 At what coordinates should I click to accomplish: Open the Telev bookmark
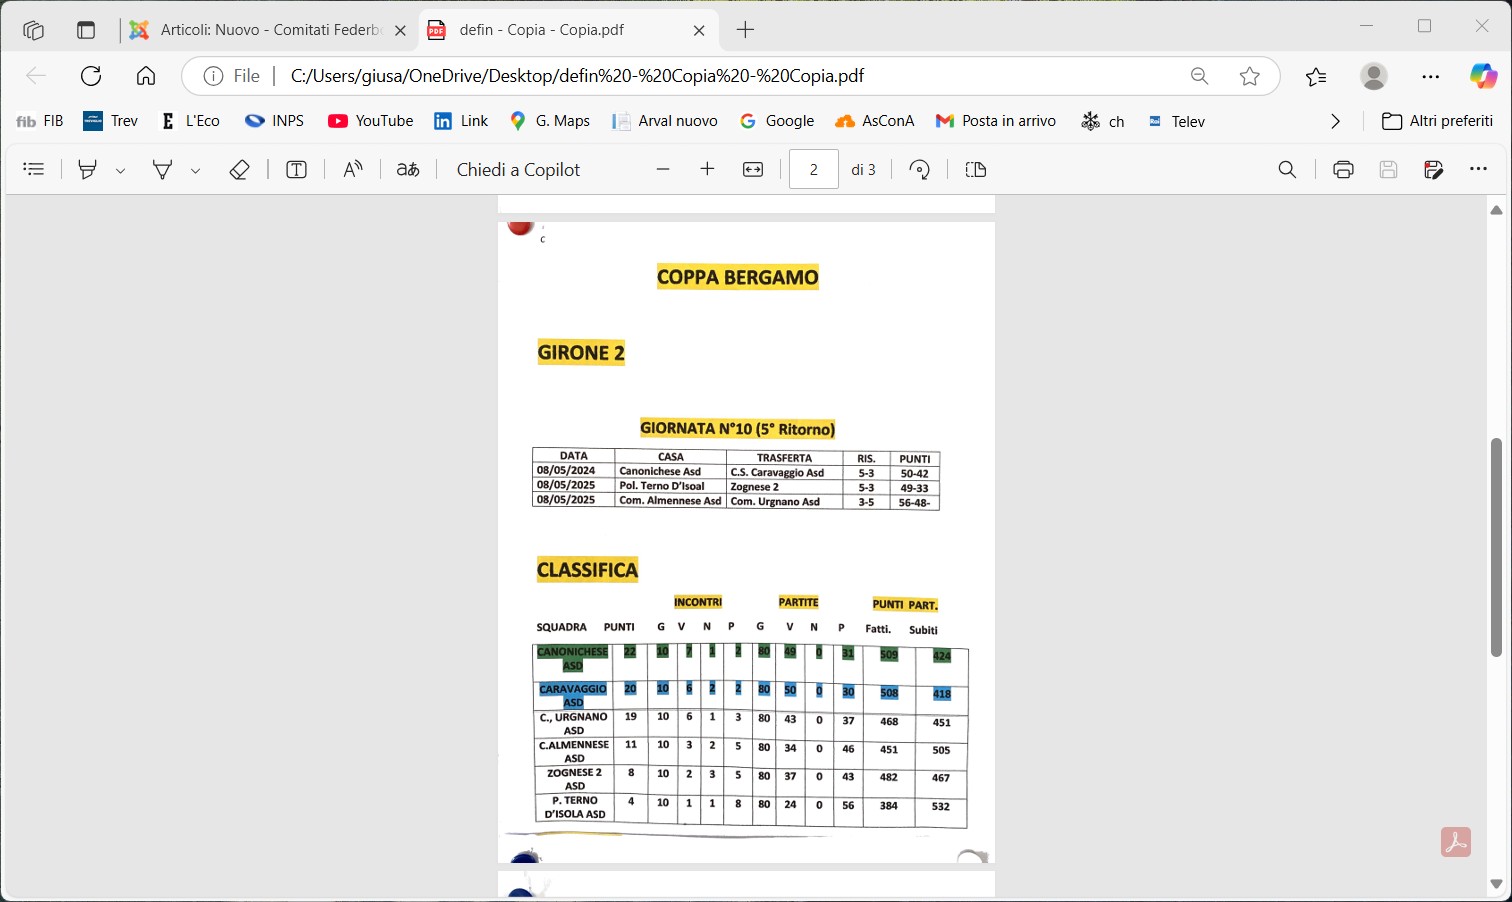[1176, 121]
